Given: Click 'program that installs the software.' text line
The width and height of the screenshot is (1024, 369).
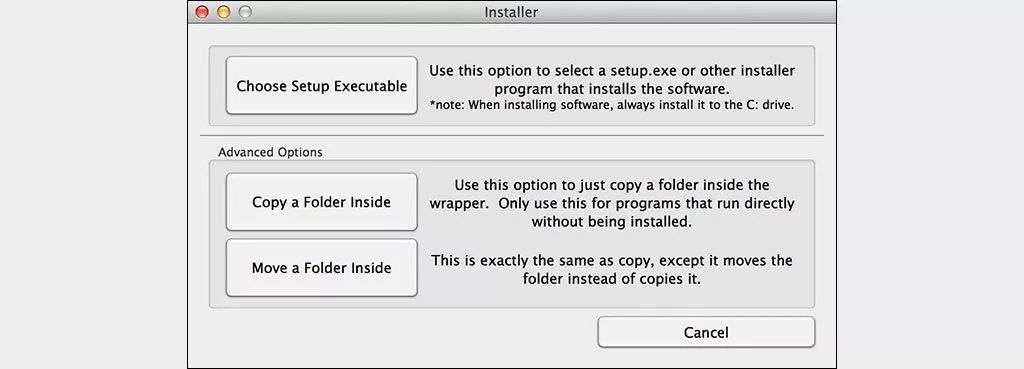Looking at the screenshot, I should coord(612,88).
